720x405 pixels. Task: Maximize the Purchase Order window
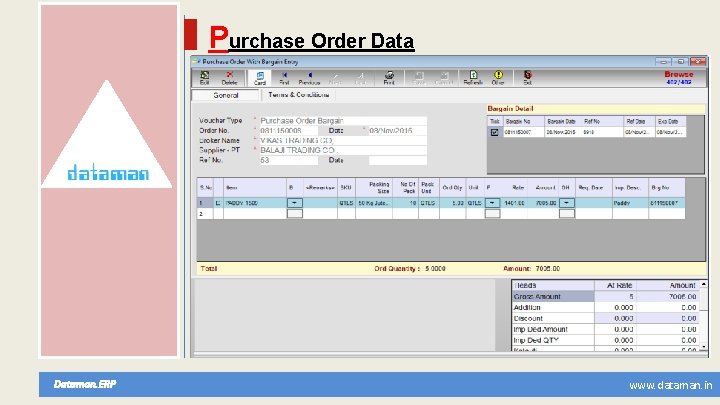coord(681,62)
